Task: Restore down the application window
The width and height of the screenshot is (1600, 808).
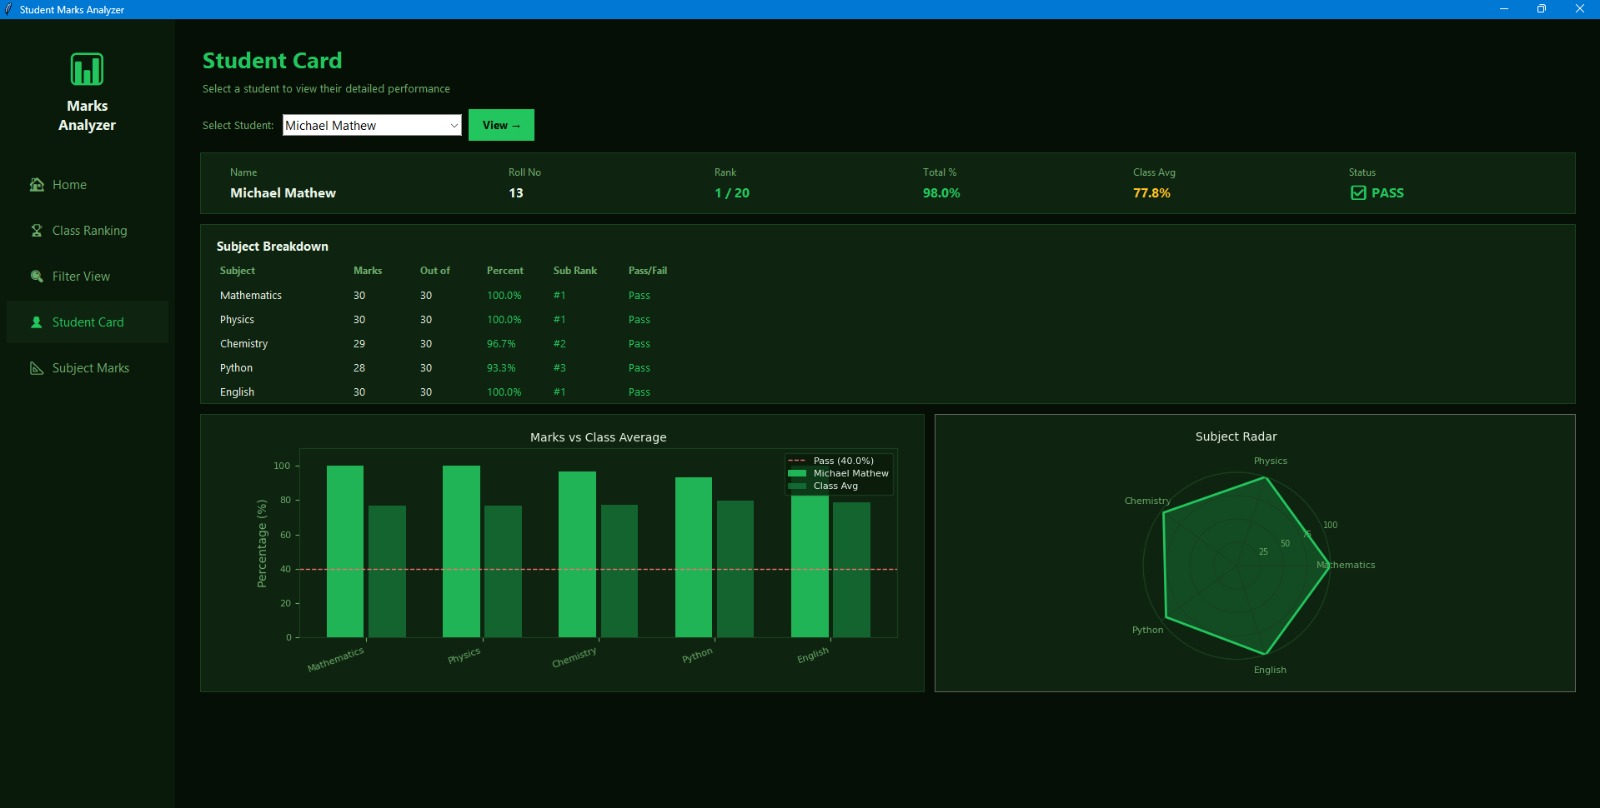Action: [1541, 9]
